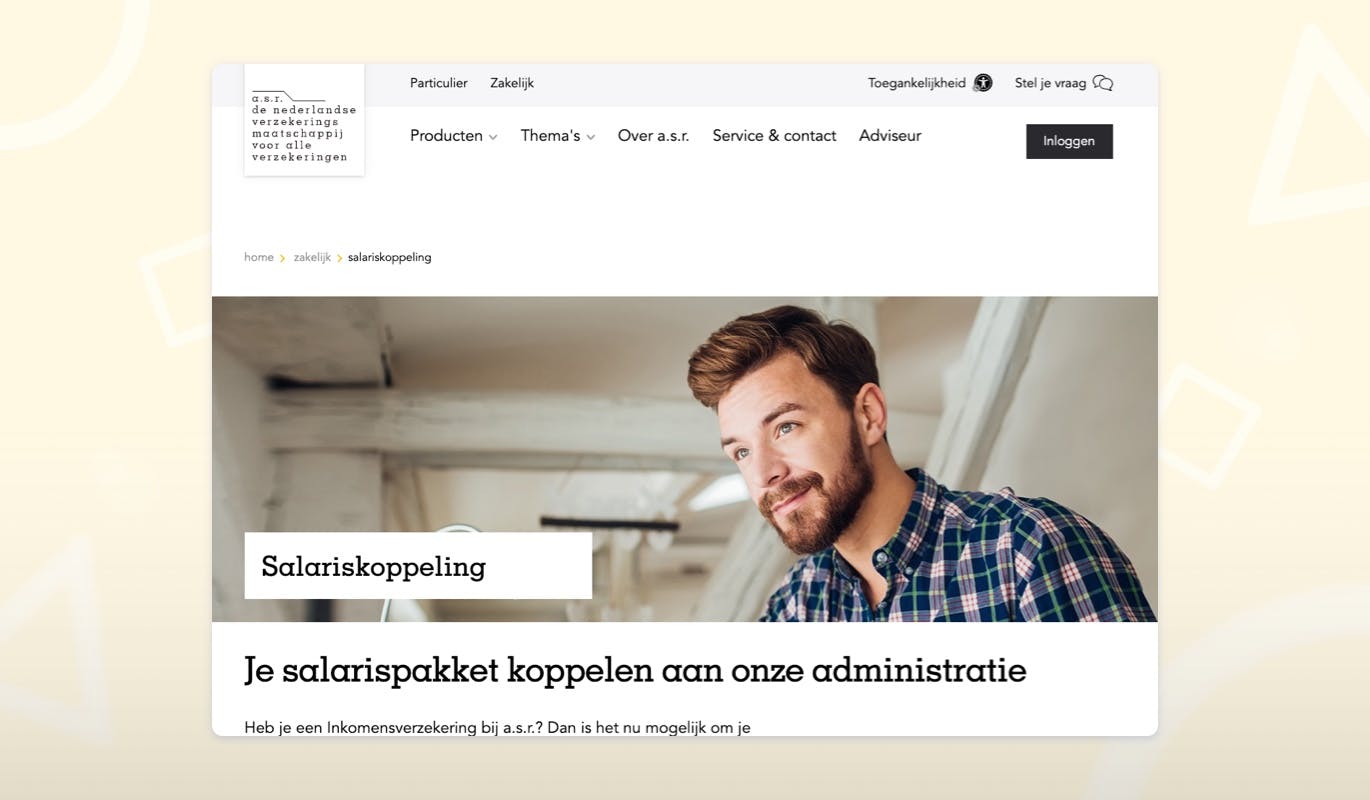The width and height of the screenshot is (1370, 800).
Task: Click the Inloggen button
Action: tap(1069, 141)
